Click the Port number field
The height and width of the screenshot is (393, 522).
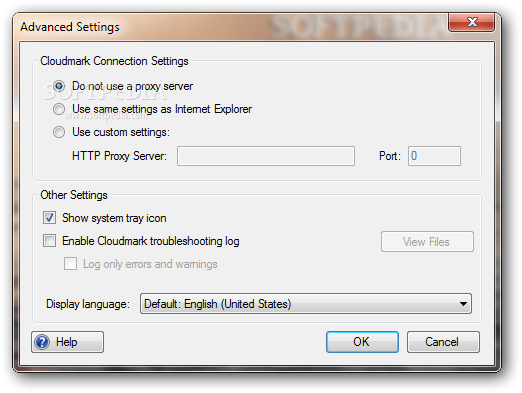point(434,156)
